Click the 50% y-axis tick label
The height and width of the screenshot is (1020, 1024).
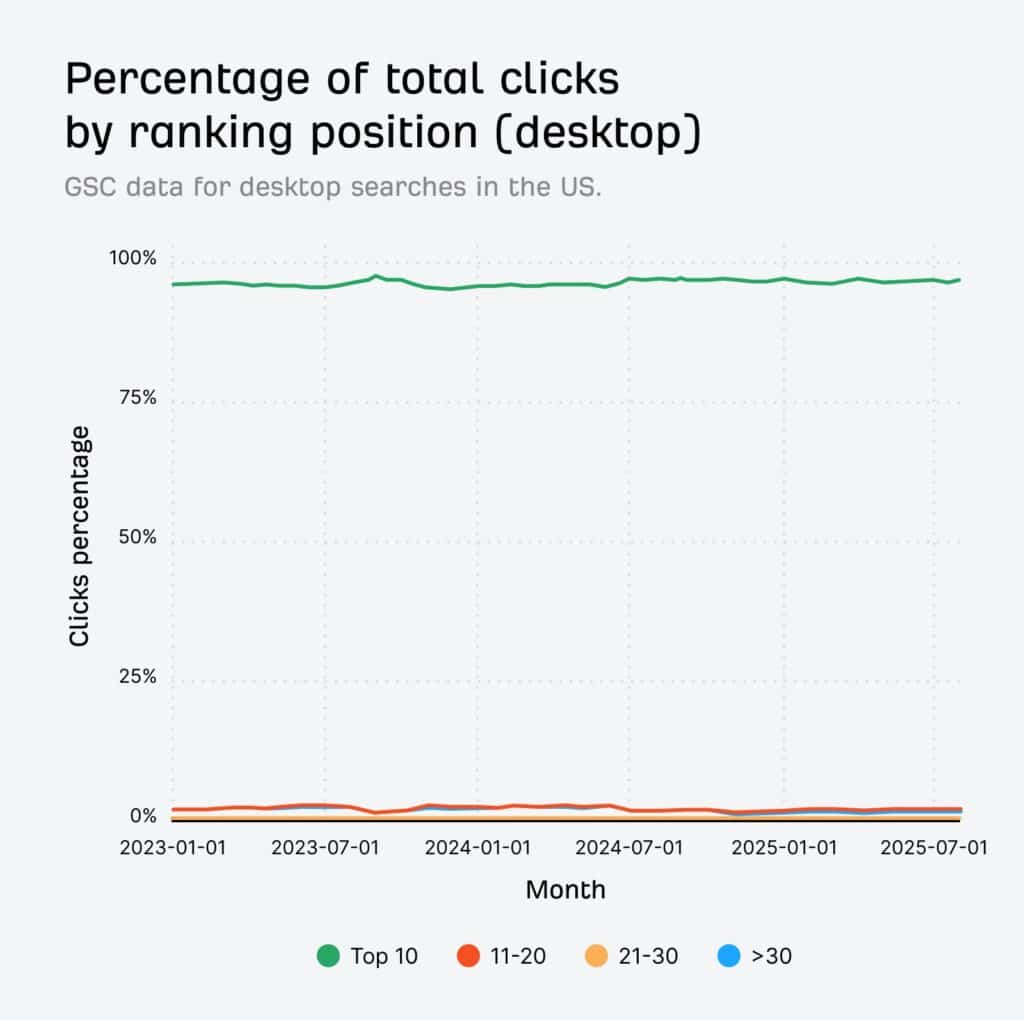[x=138, y=537]
